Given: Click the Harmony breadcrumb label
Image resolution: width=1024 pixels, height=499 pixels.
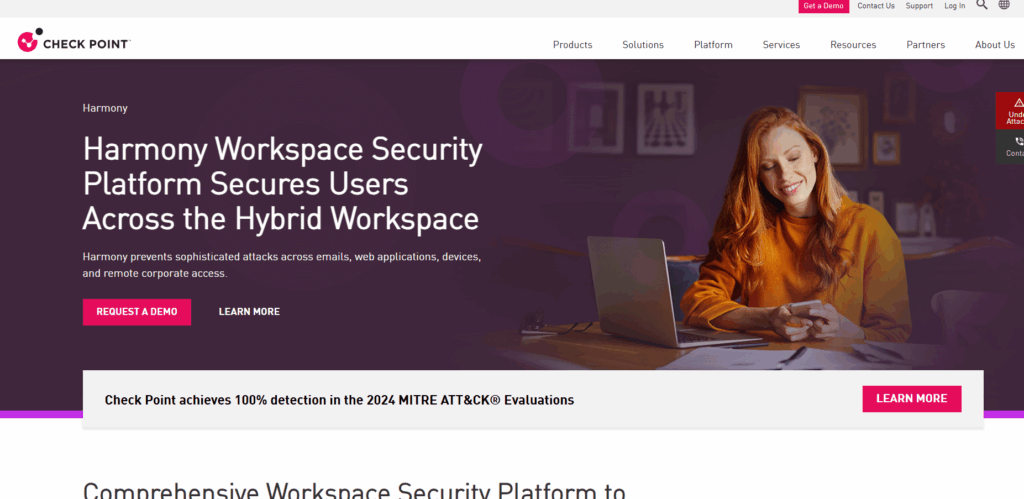Looking at the screenshot, I should (105, 108).
